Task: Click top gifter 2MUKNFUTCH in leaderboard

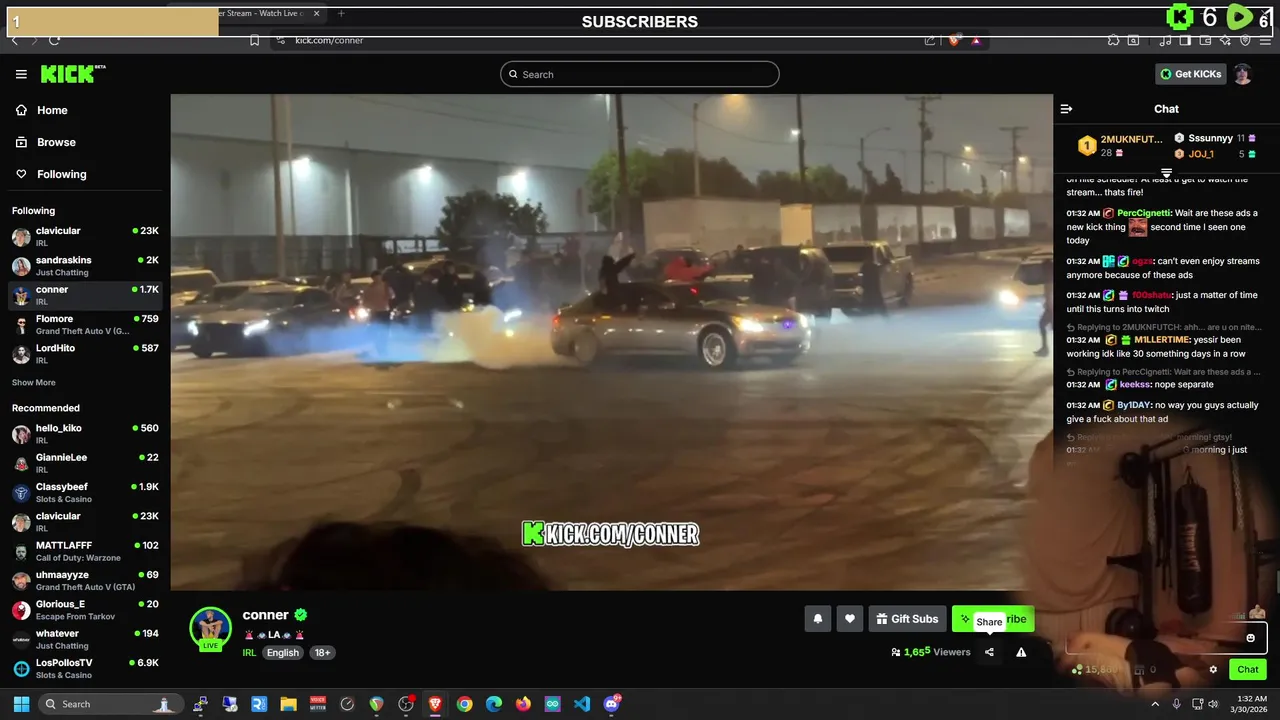Action: pos(1131,139)
